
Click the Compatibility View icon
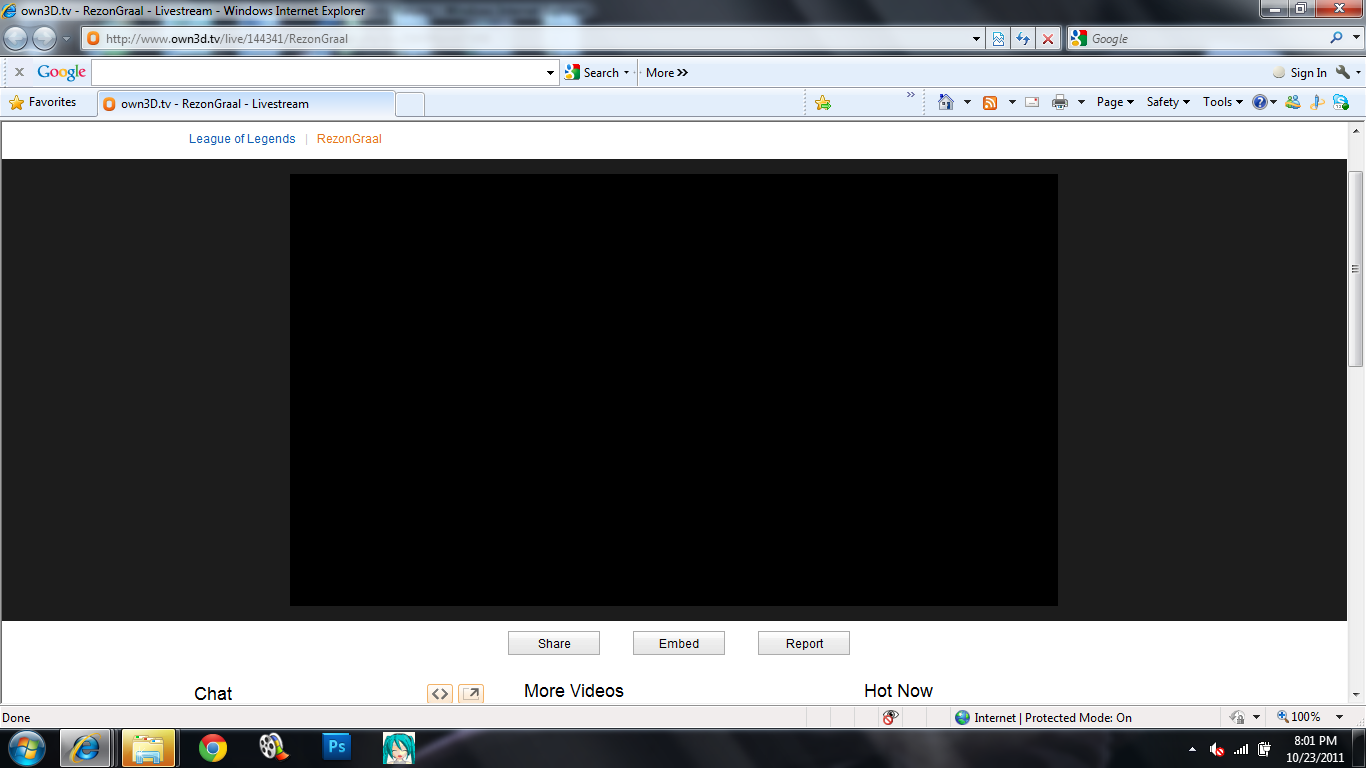[998, 39]
